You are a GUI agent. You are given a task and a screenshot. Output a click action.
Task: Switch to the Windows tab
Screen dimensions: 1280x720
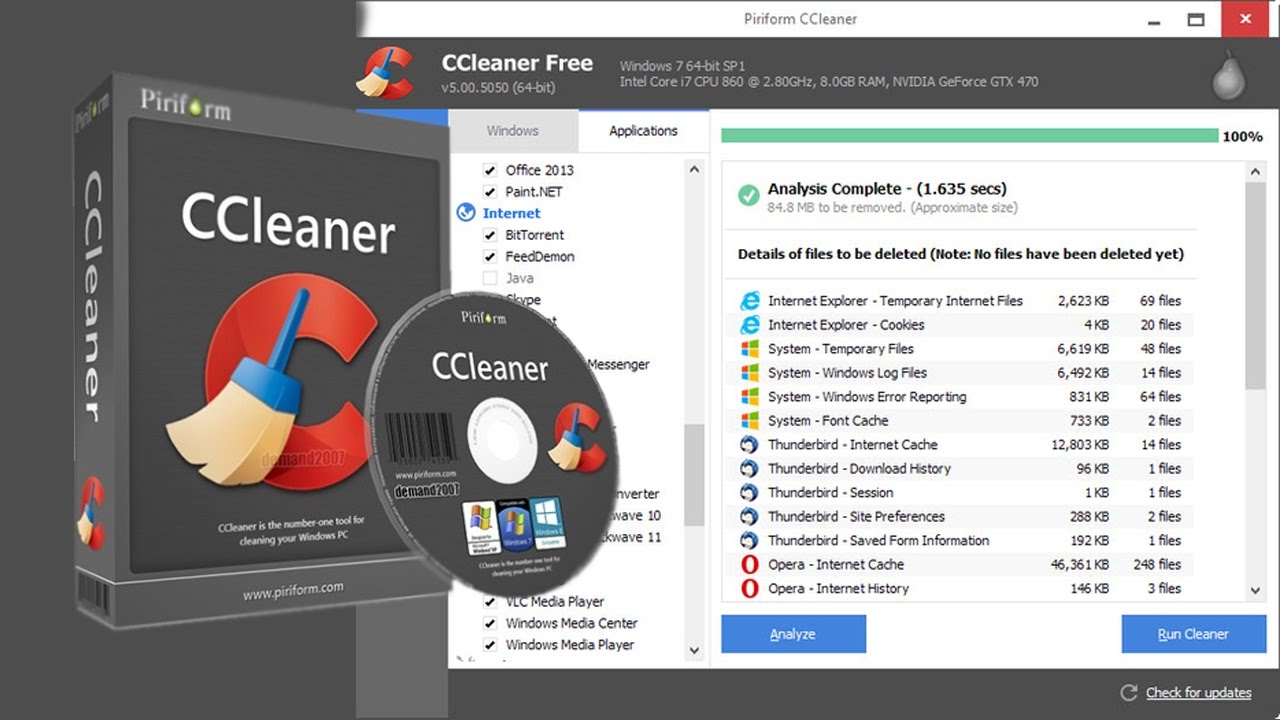click(x=513, y=131)
